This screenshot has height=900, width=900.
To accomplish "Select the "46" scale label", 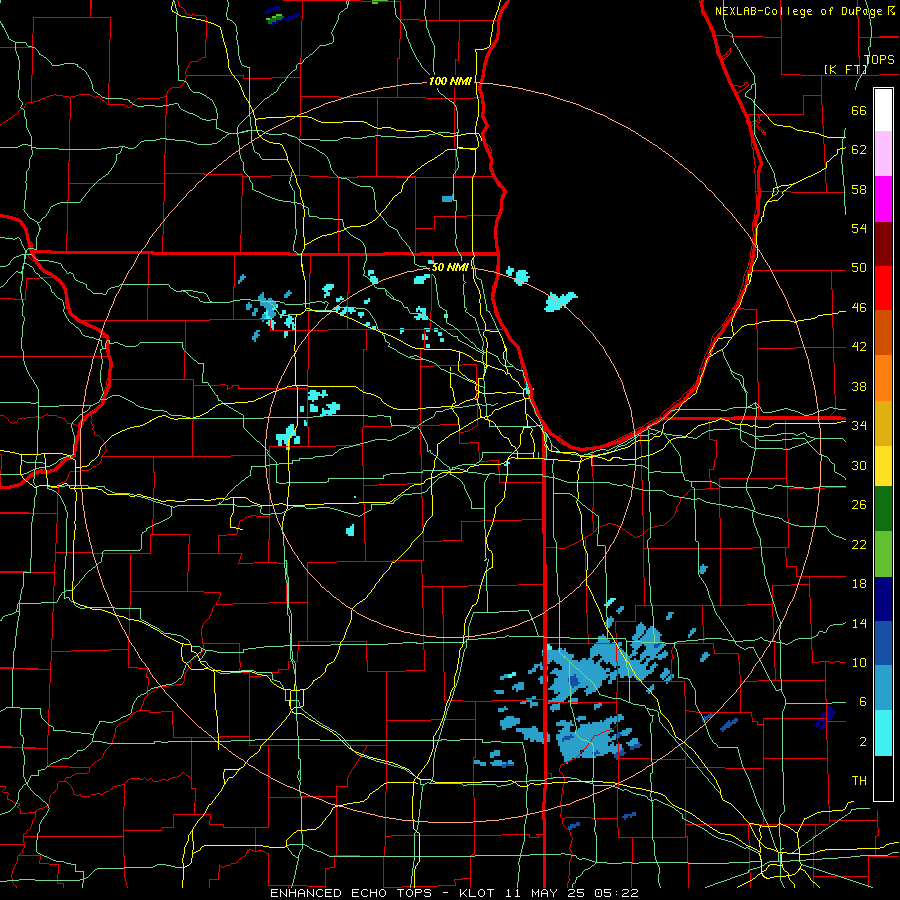I will [859, 308].
